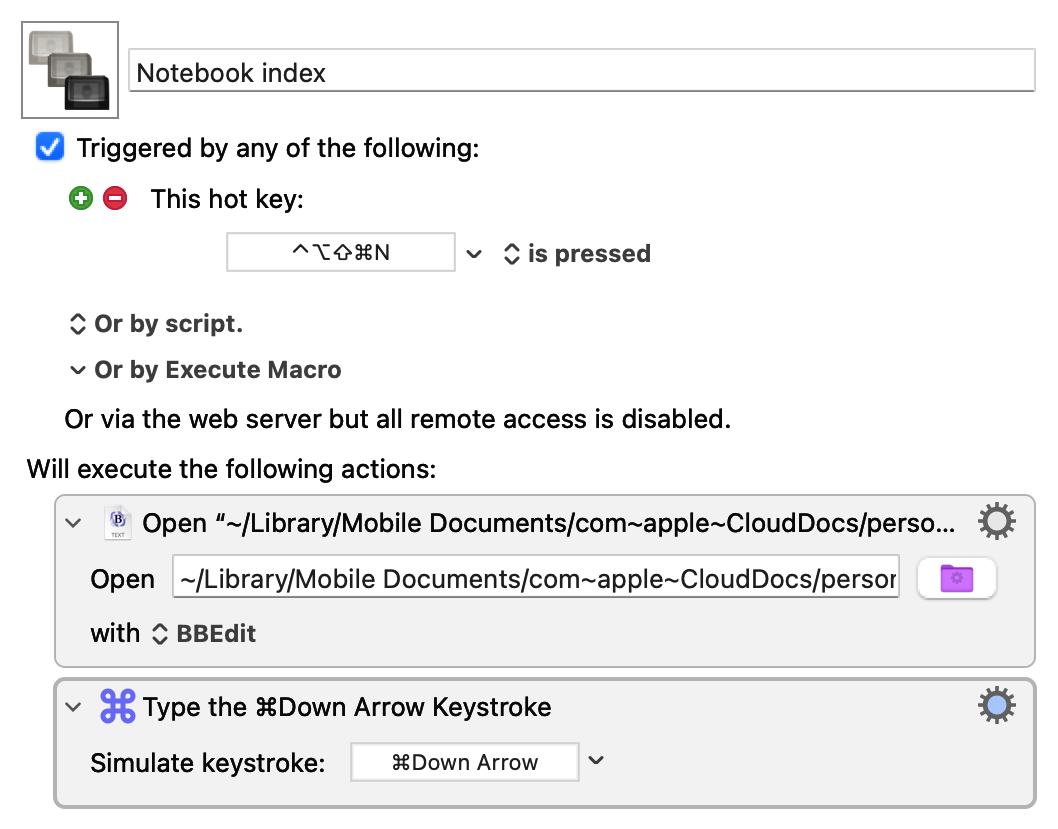The width and height of the screenshot is (1058, 829).
Task: Click the Open file path text field
Action: (x=535, y=579)
